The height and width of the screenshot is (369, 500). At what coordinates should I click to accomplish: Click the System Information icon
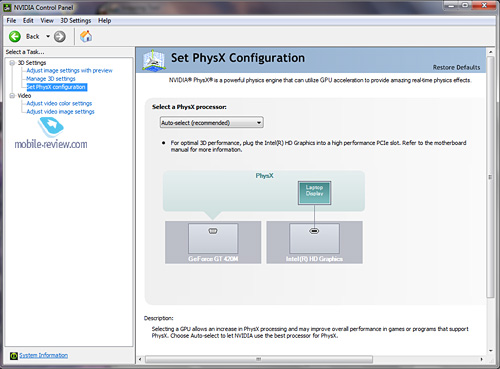click(x=14, y=356)
